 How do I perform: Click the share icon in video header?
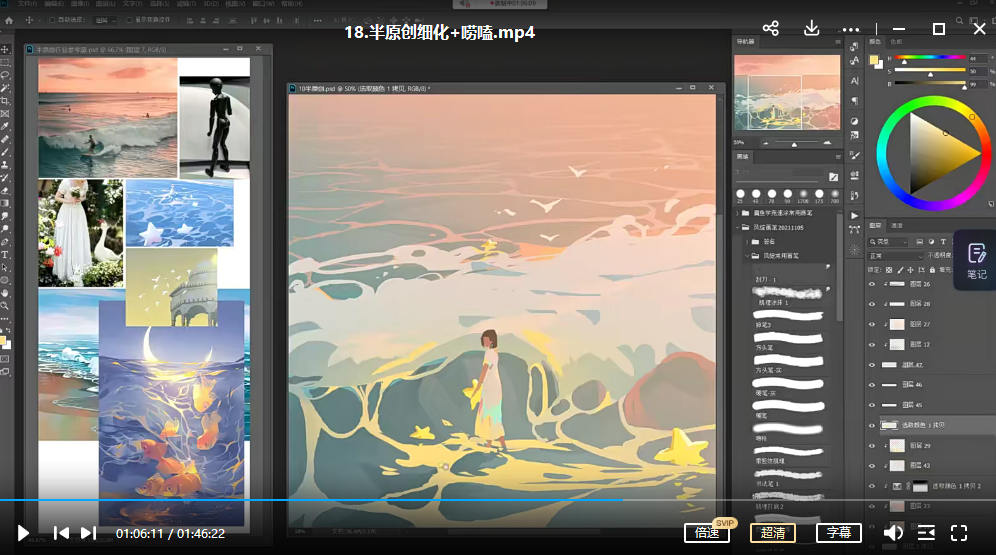pyautogui.click(x=770, y=29)
